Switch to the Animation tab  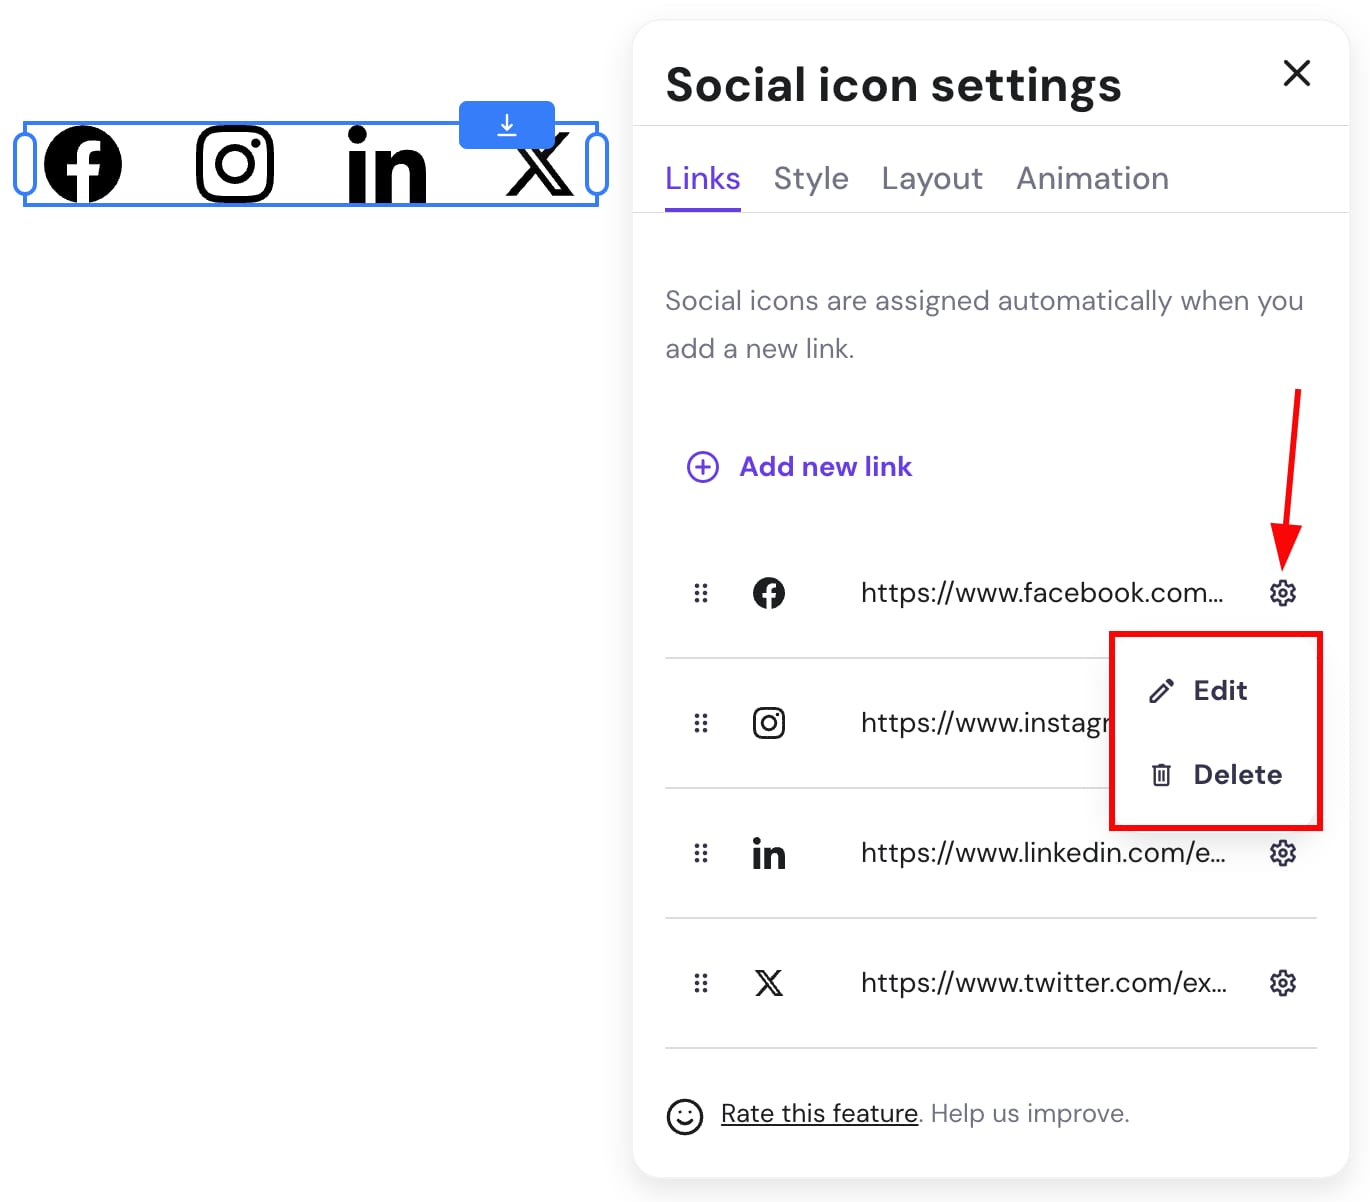[1092, 178]
